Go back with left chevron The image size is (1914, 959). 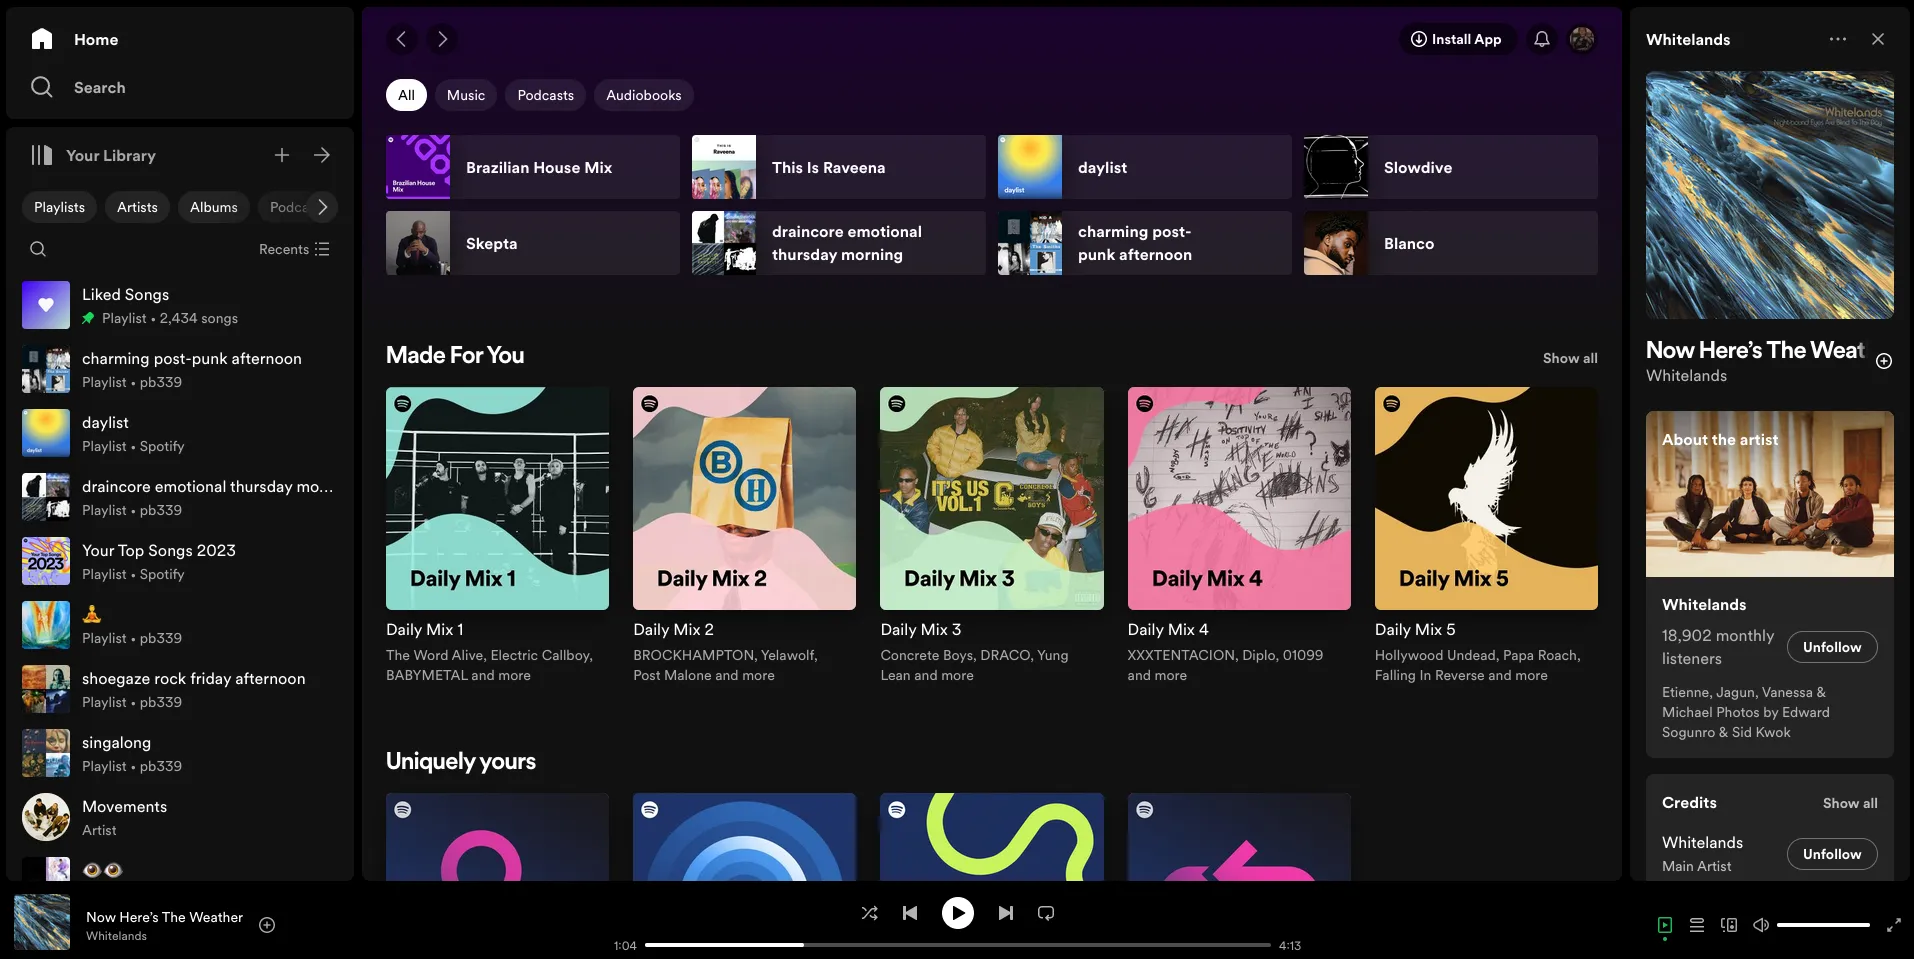(x=402, y=39)
